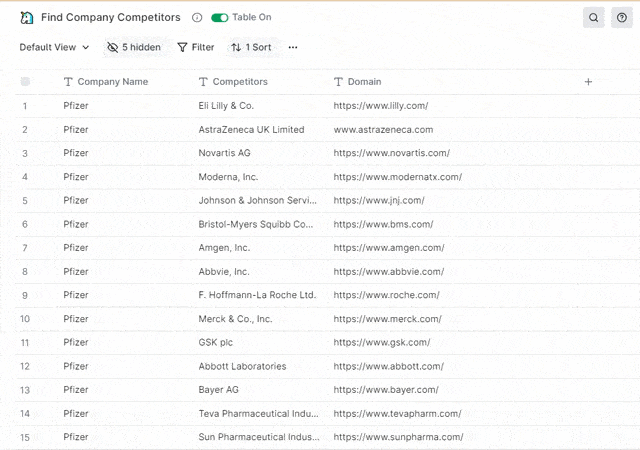Toggle the Table On switch

[220, 18]
